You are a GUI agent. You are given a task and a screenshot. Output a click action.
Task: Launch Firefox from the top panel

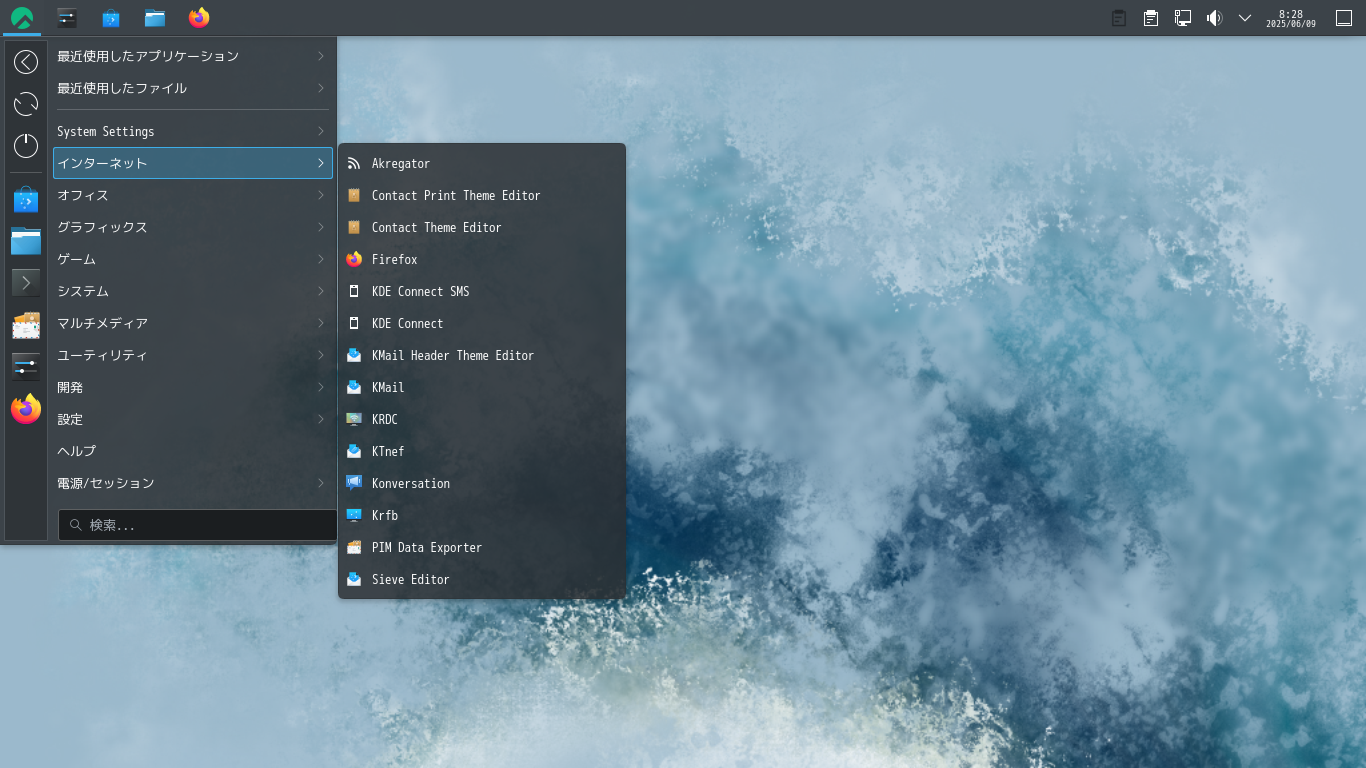coord(199,18)
